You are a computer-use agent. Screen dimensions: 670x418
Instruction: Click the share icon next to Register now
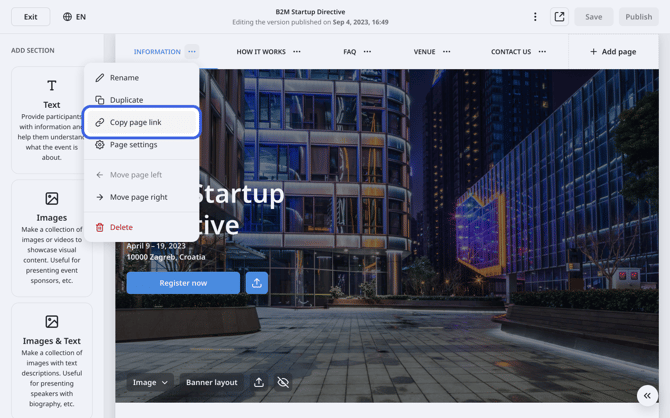tap(257, 283)
